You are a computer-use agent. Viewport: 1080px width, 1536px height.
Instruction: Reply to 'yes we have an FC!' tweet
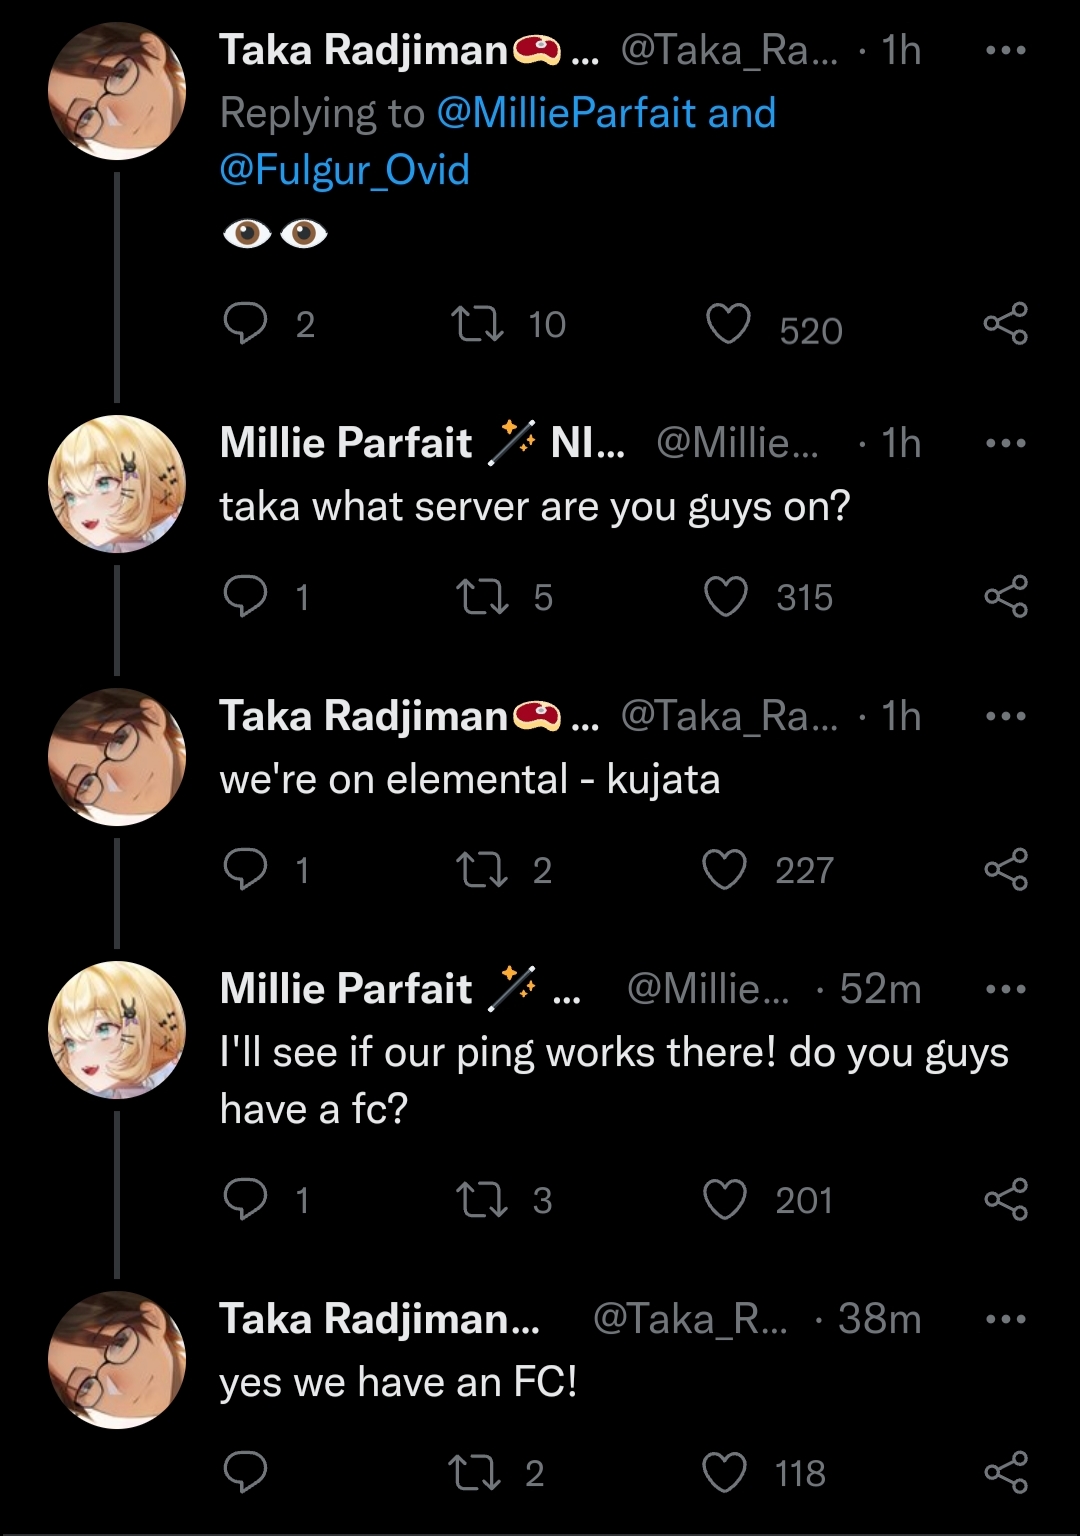(245, 1472)
